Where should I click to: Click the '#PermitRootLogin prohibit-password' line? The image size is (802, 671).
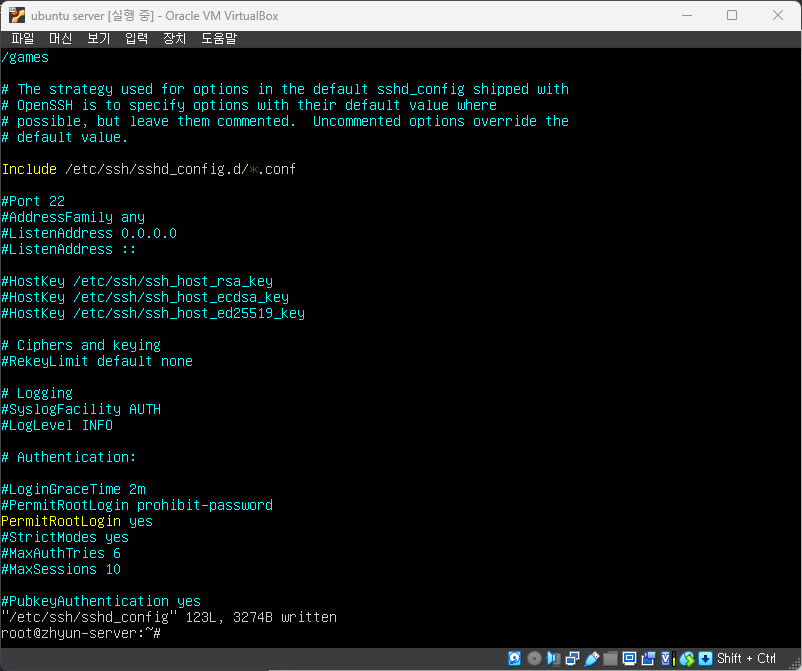coord(137,505)
